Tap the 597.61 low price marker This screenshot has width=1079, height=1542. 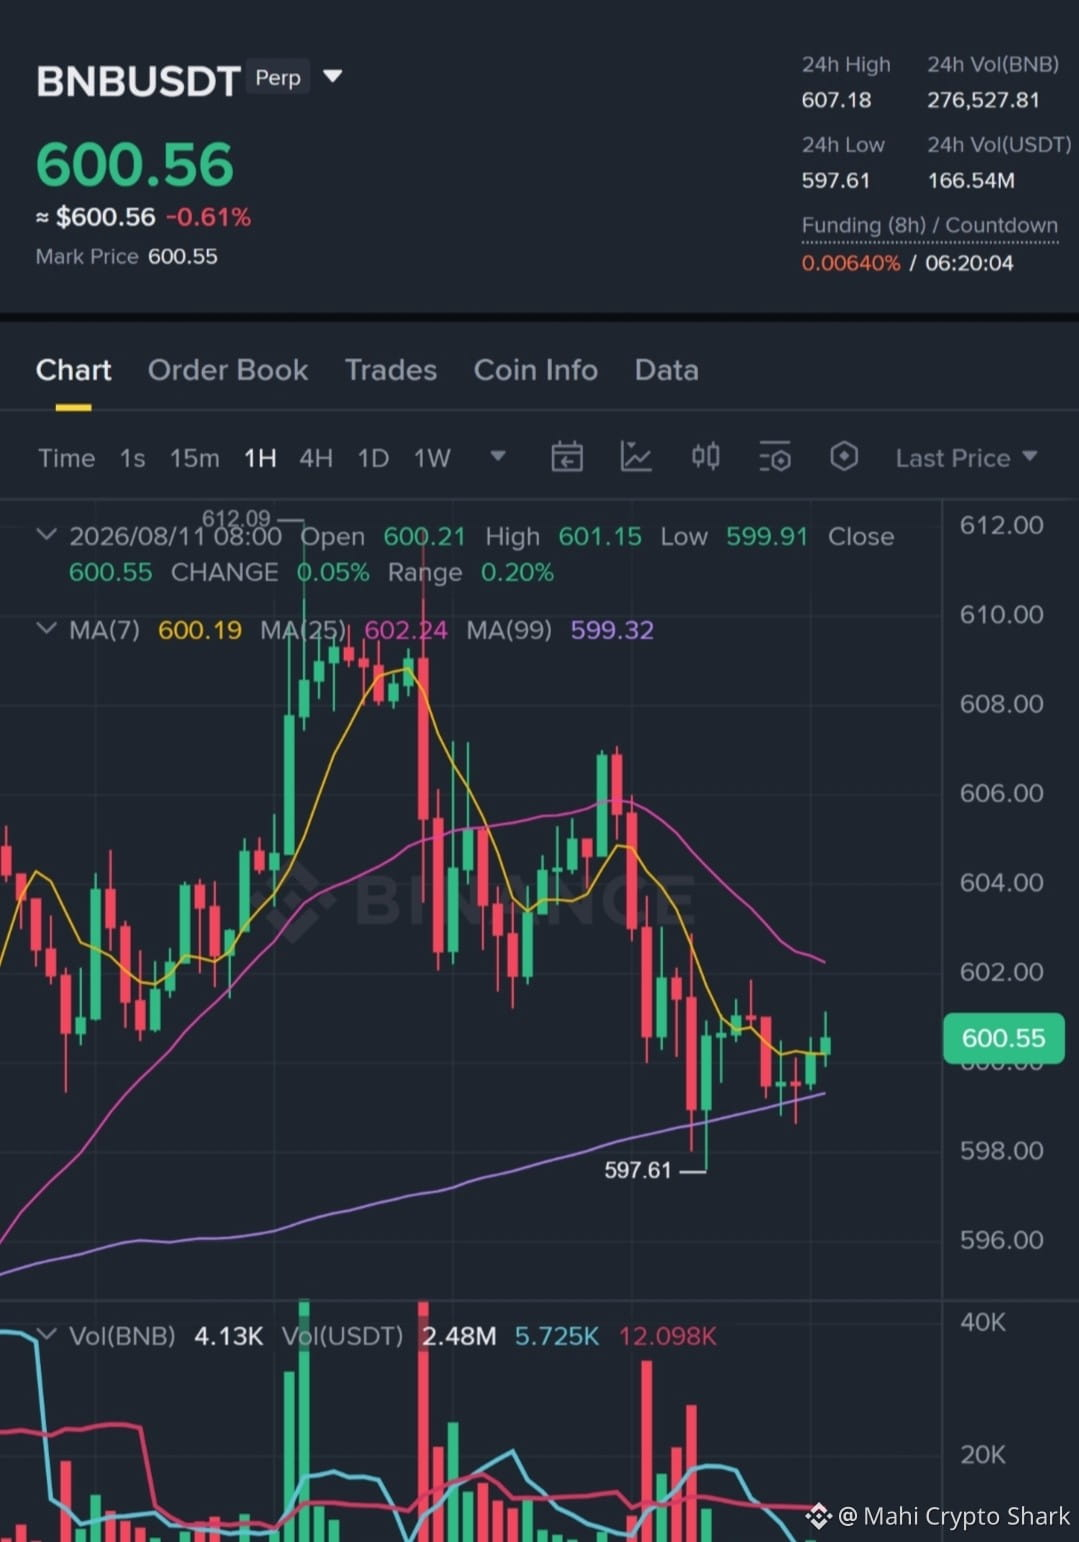[638, 1170]
